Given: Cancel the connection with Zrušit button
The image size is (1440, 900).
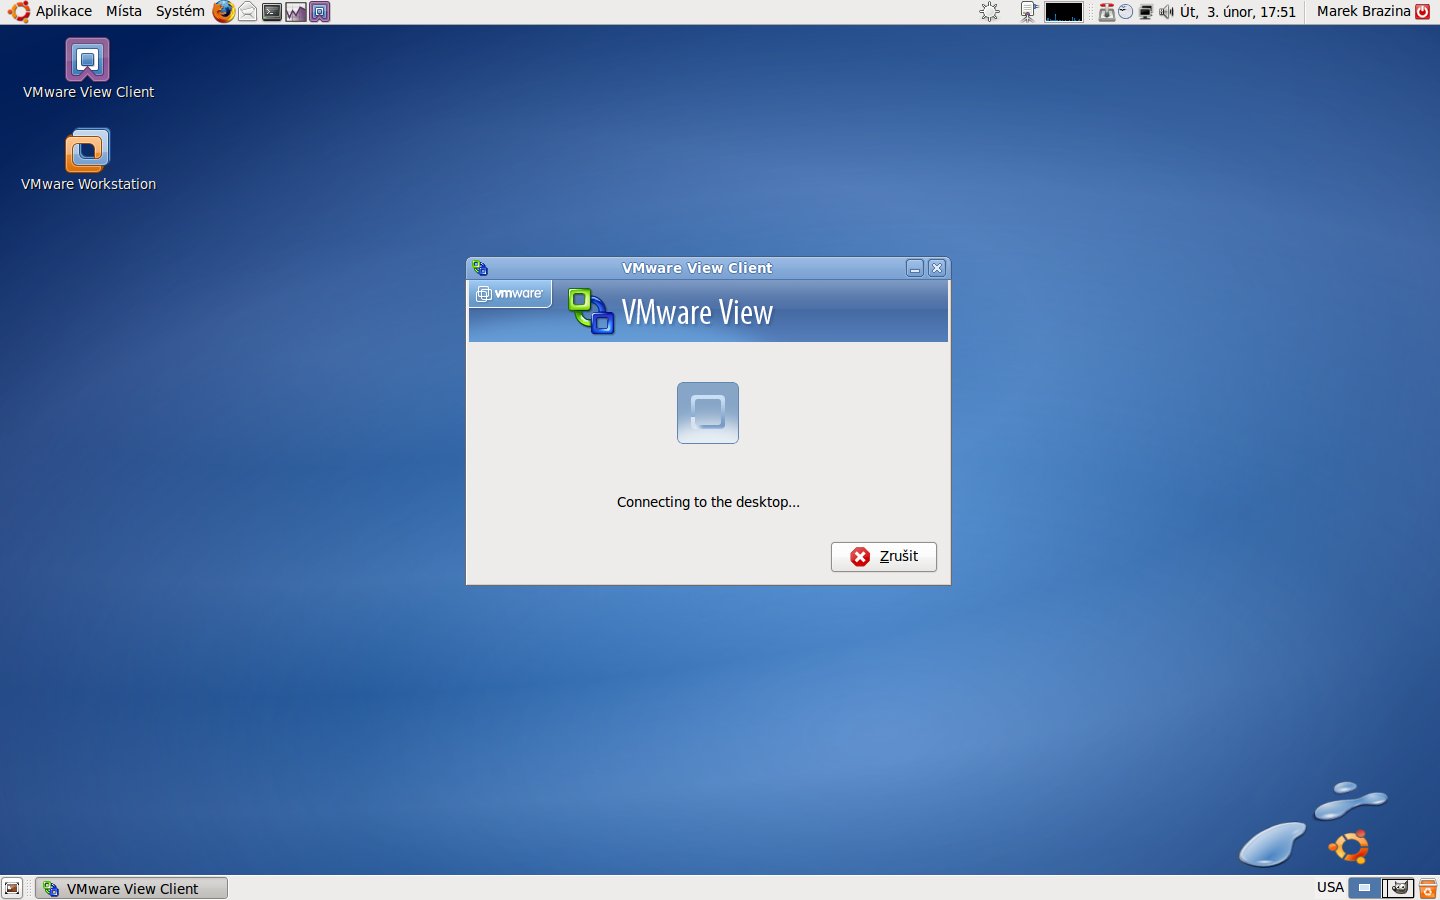Looking at the screenshot, I should coord(884,557).
